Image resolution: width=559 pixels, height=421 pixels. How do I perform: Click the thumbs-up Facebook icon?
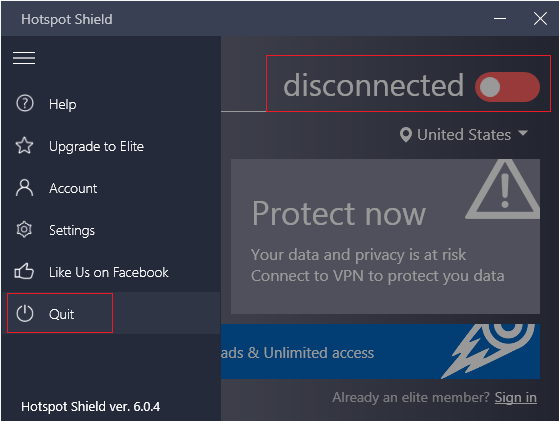coord(24,272)
